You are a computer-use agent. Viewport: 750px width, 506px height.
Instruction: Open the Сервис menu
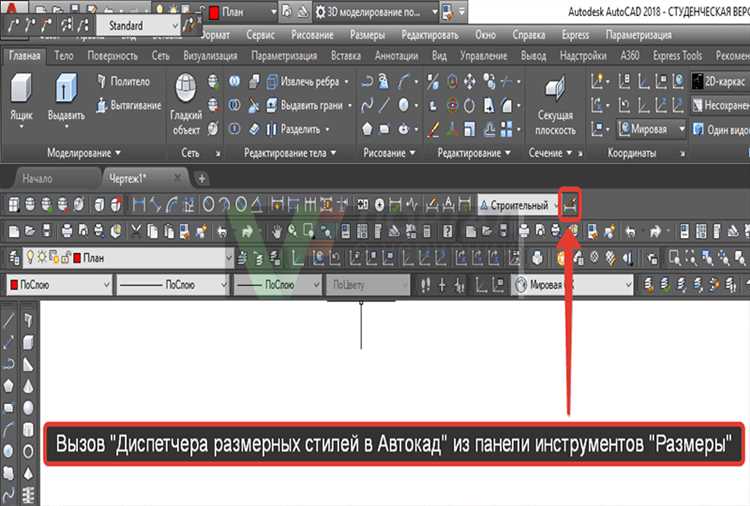pos(260,35)
